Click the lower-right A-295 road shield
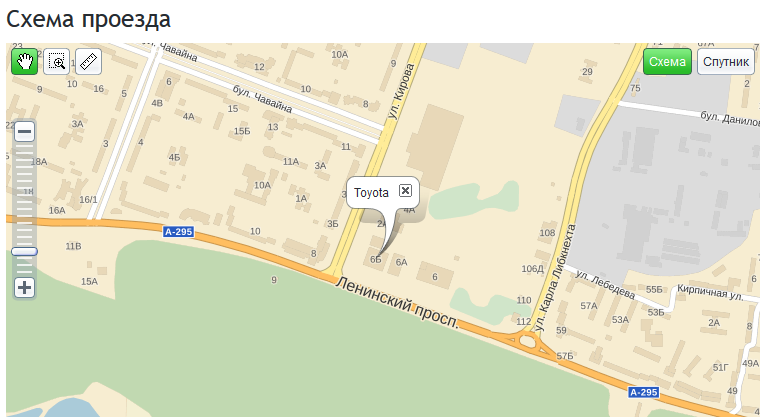This screenshot has height=417, width=768. point(644,392)
